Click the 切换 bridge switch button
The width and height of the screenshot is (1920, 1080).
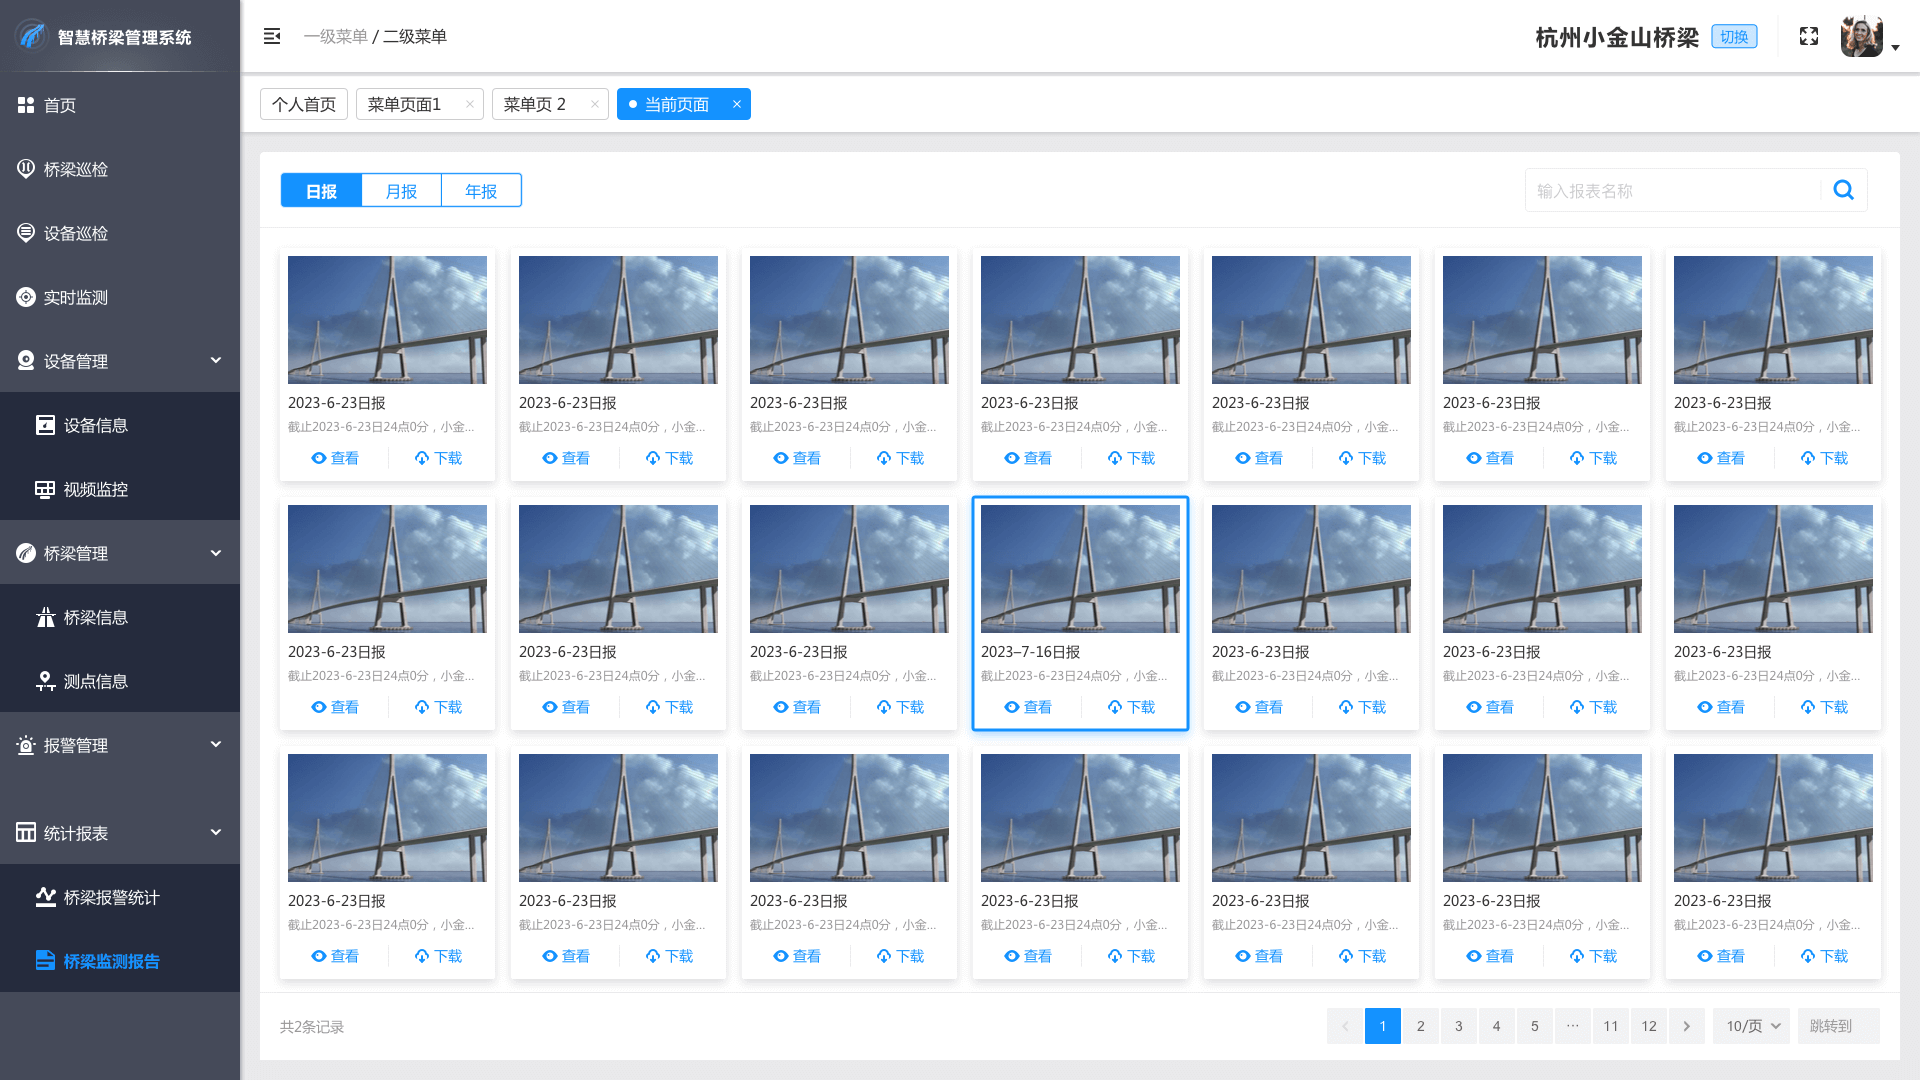[1734, 37]
